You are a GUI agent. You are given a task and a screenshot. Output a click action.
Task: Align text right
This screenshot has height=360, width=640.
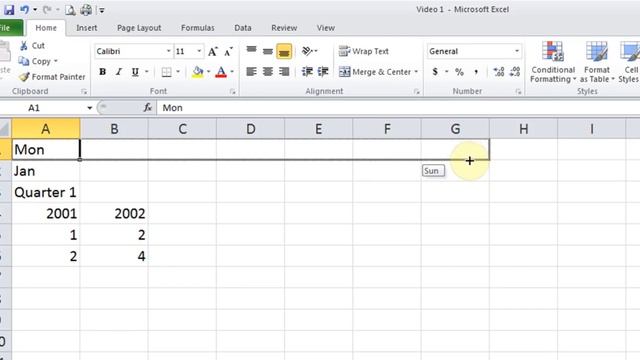pyautogui.click(x=284, y=72)
